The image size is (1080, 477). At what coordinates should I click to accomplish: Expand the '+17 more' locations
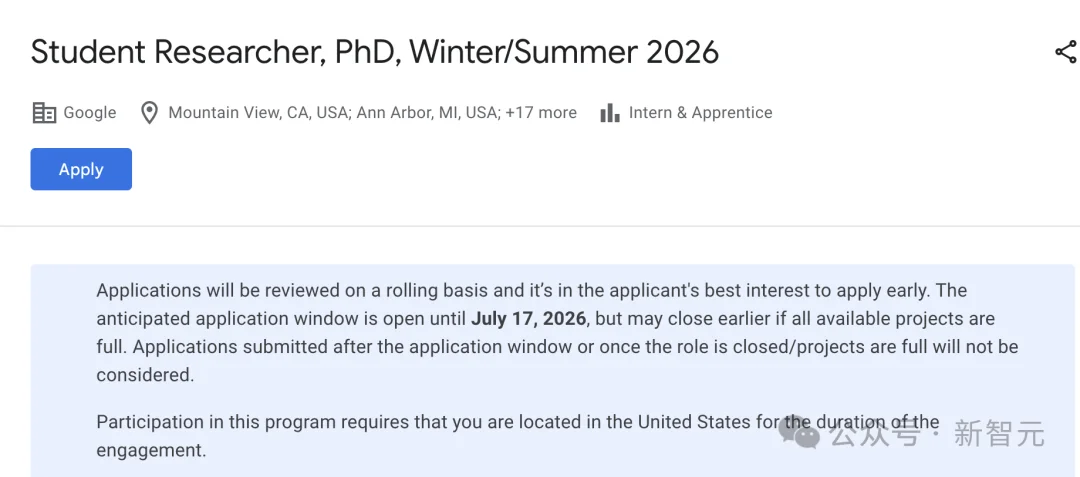point(541,113)
